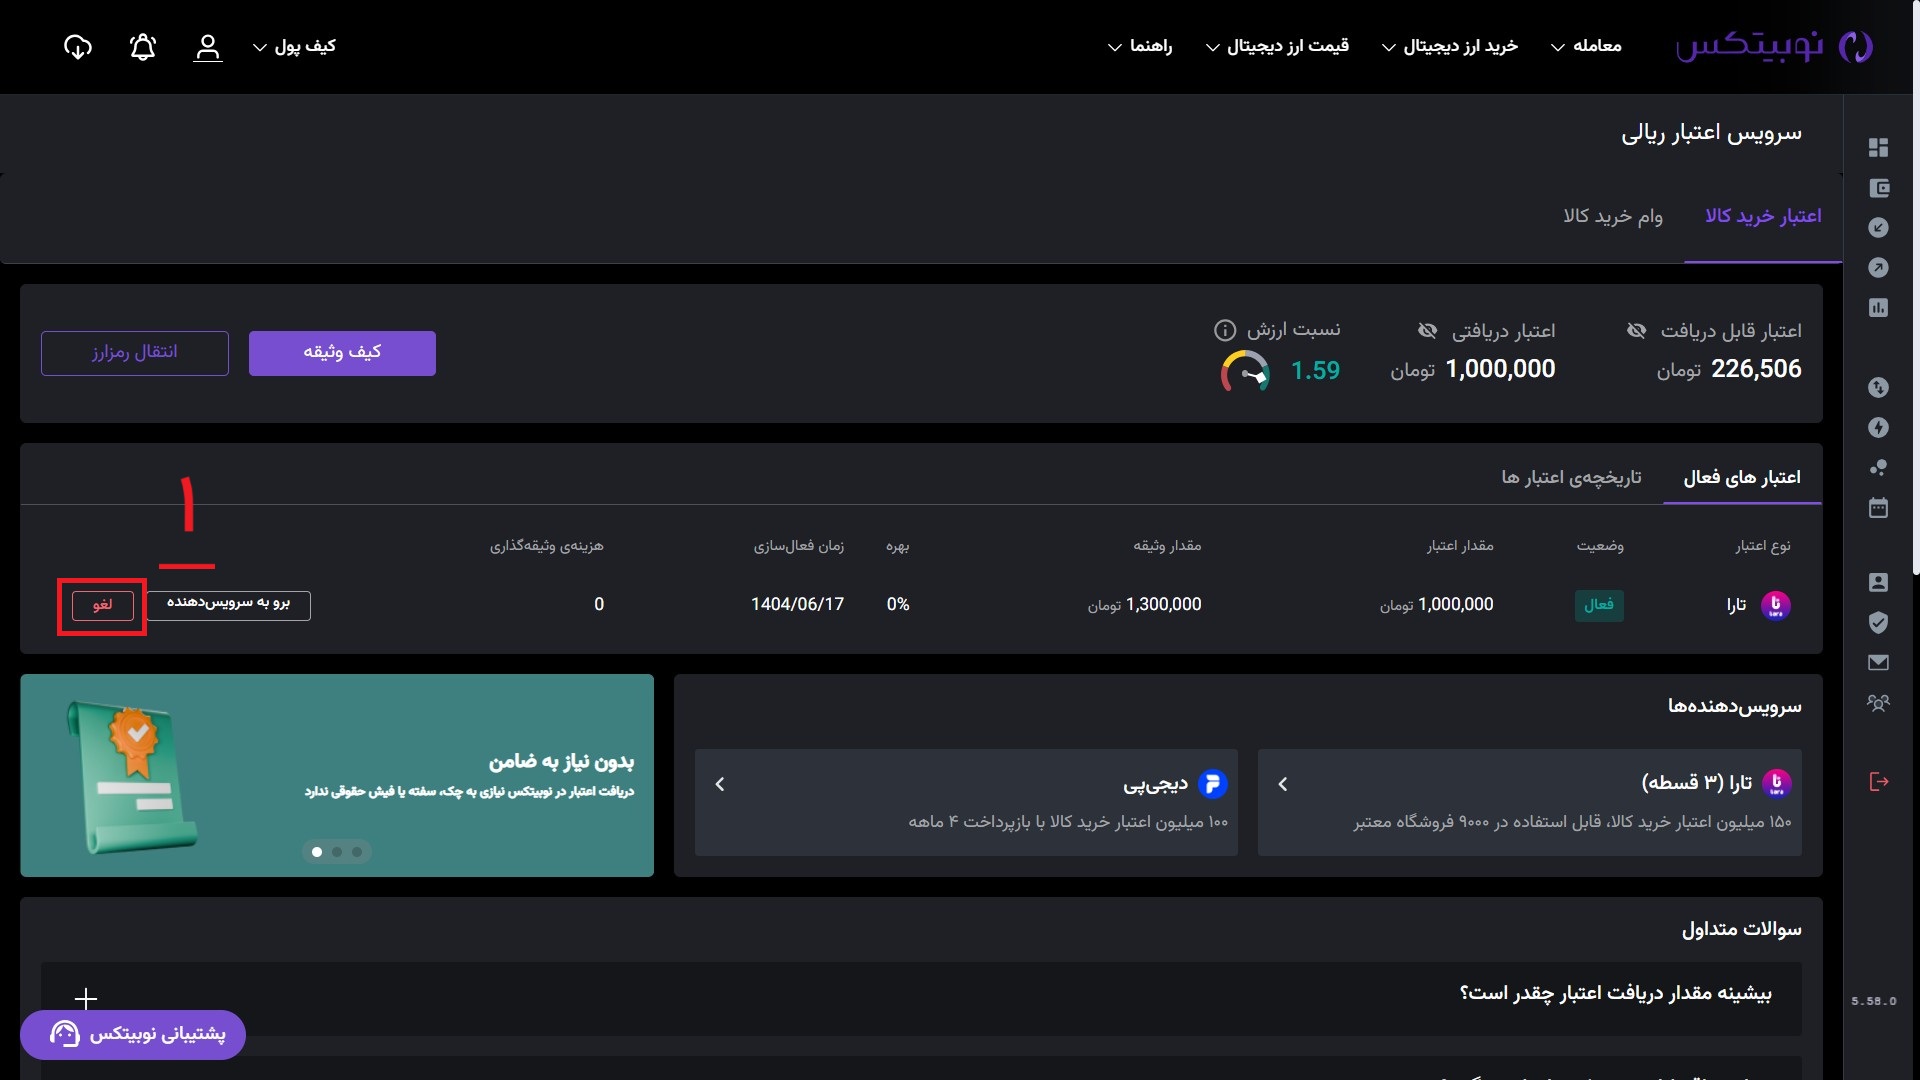Screen dimensions: 1920x1080
Task: Click the calendar icon in sidebar
Action: tap(1878, 508)
